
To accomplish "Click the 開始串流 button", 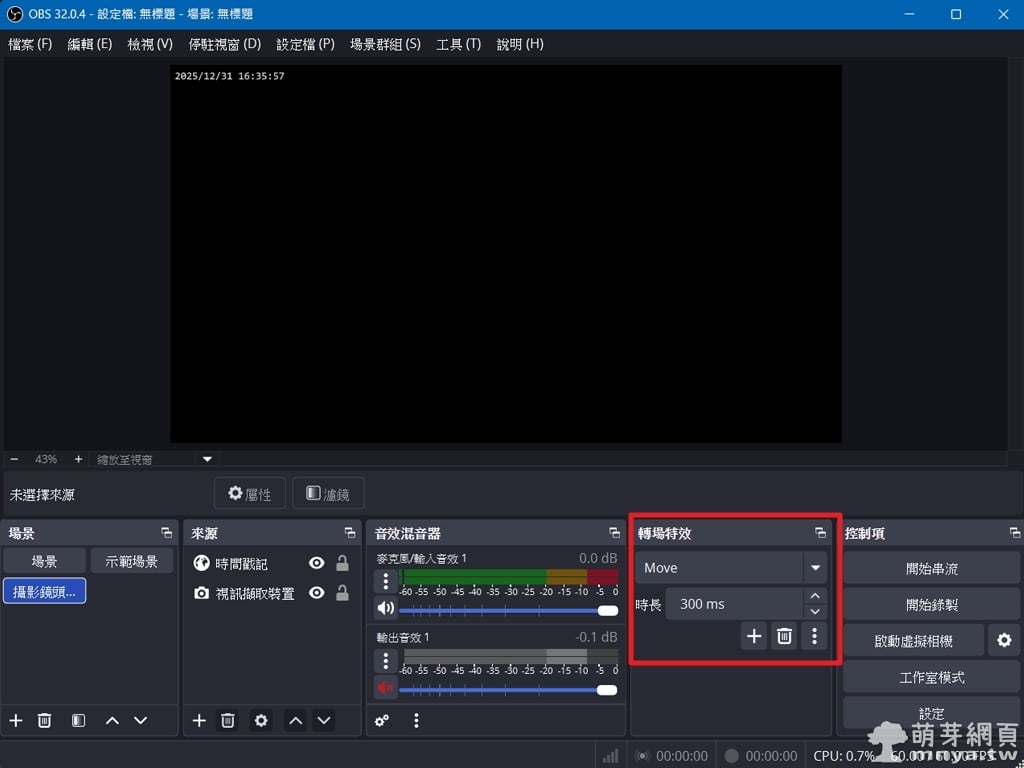I will (931, 568).
